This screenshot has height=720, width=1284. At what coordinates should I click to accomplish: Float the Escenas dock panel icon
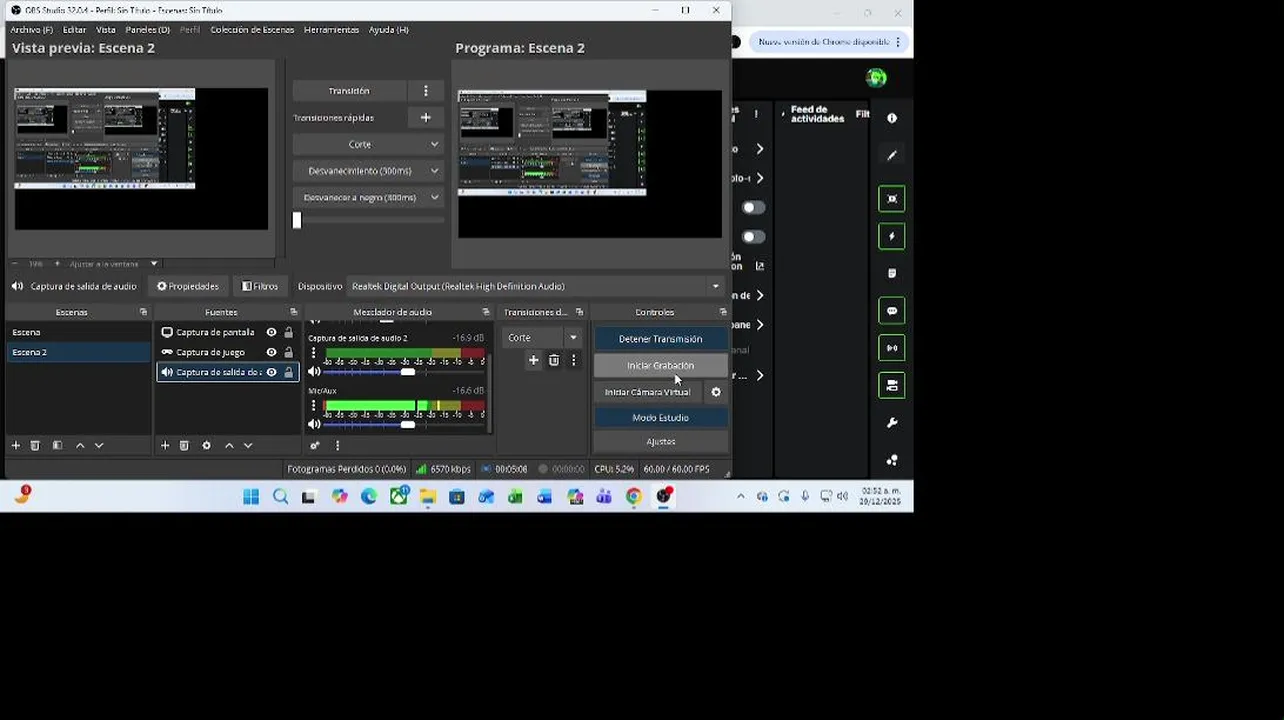tap(143, 312)
